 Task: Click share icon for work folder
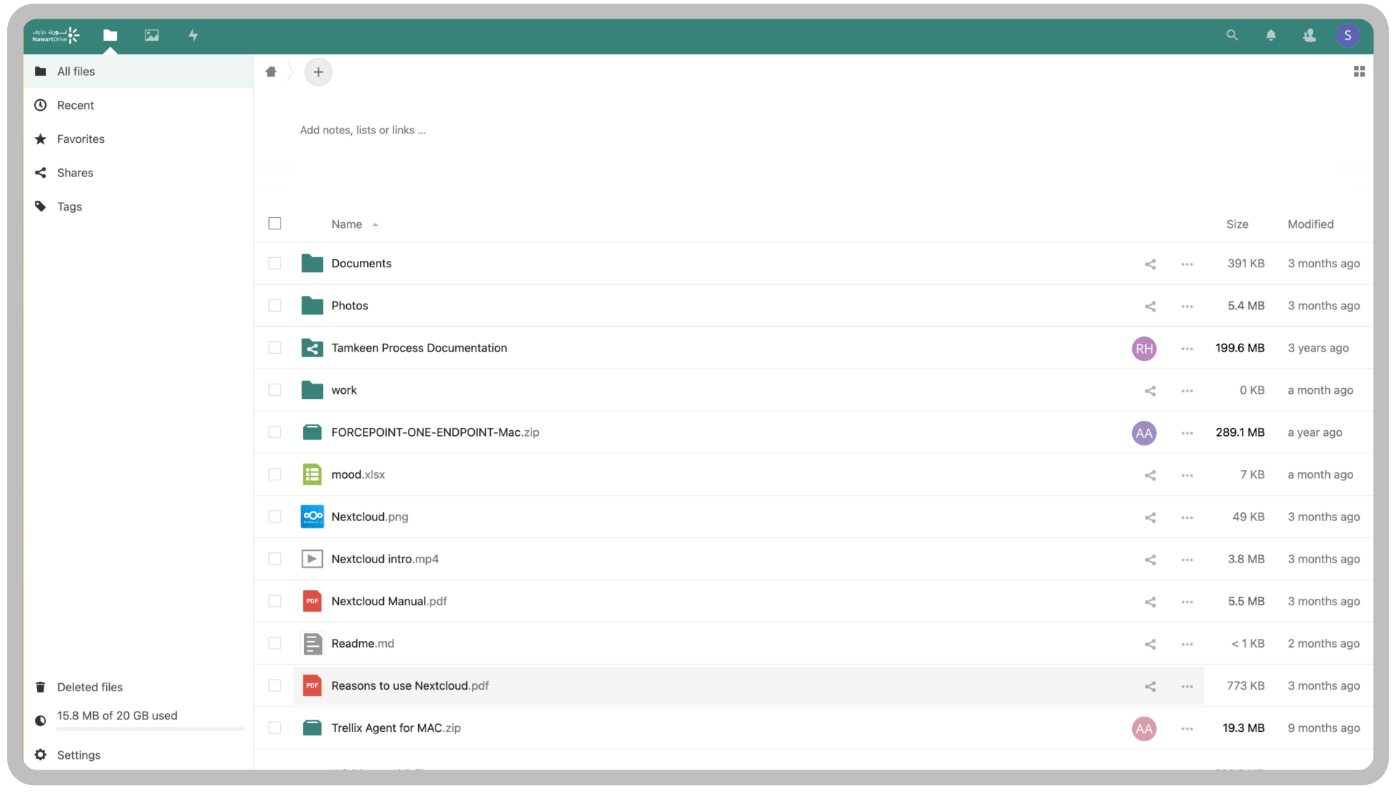pyautogui.click(x=1150, y=391)
